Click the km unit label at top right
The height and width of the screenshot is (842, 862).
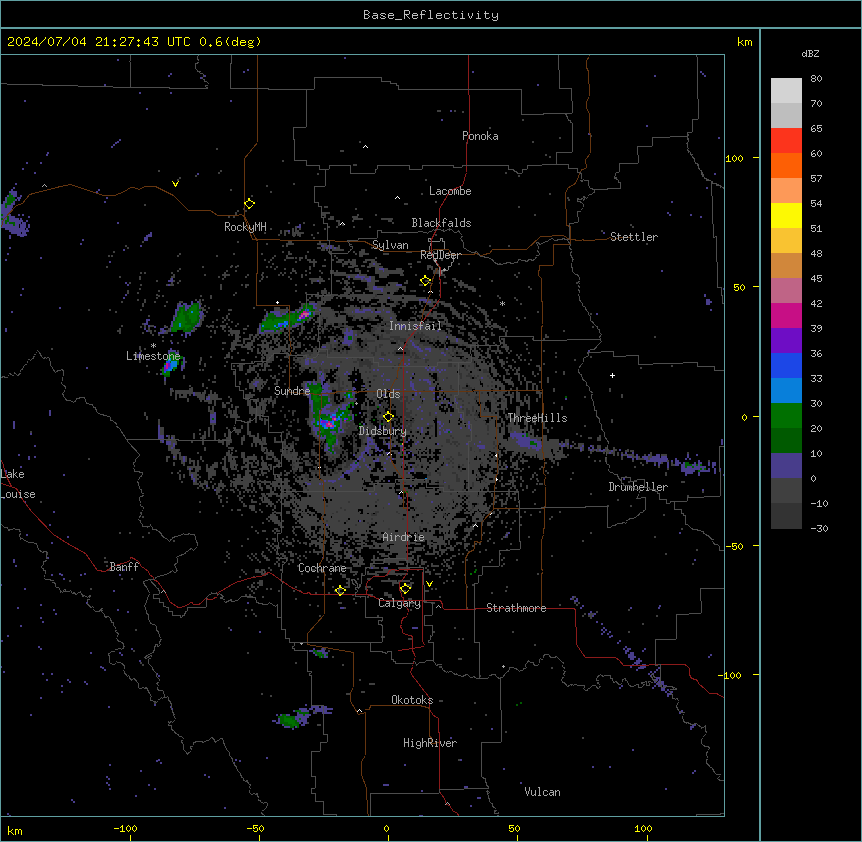tap(745, 42)
